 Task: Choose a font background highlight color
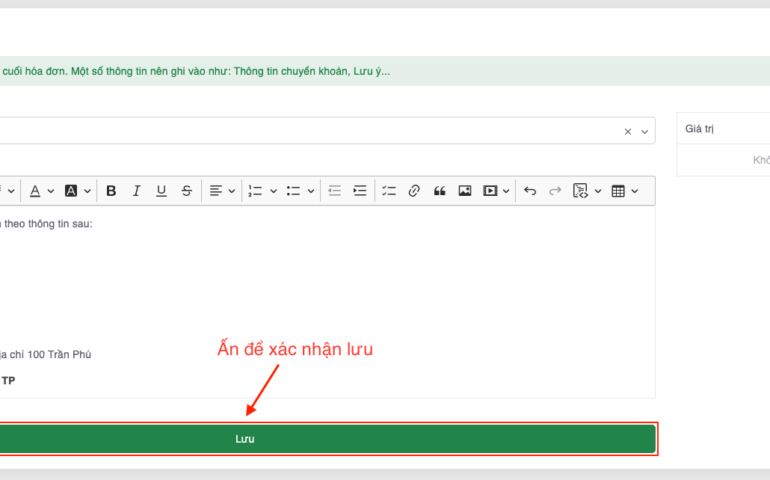pos(77,191)
